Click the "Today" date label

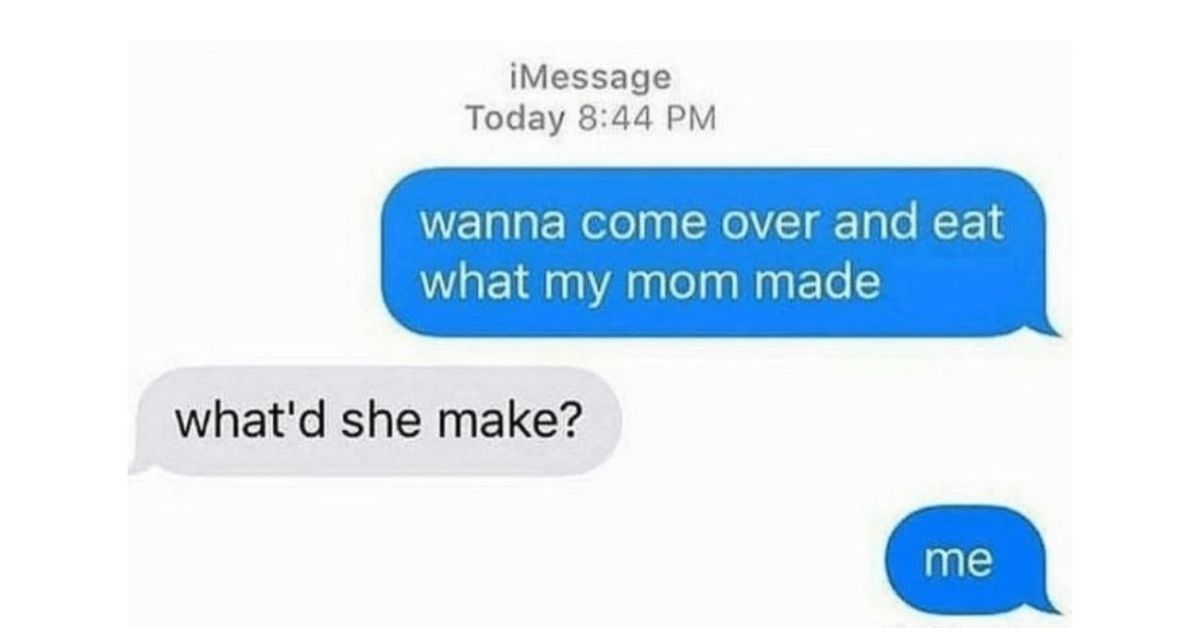(516, 118)
